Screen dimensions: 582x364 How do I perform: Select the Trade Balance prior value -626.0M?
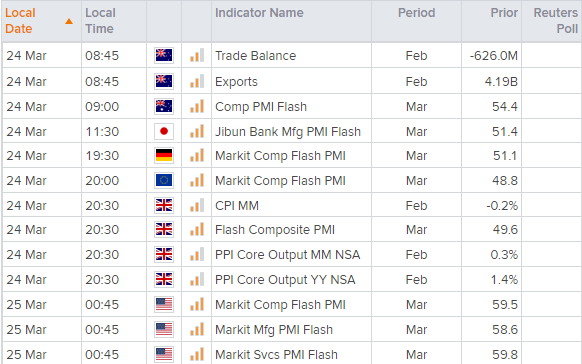493,56
